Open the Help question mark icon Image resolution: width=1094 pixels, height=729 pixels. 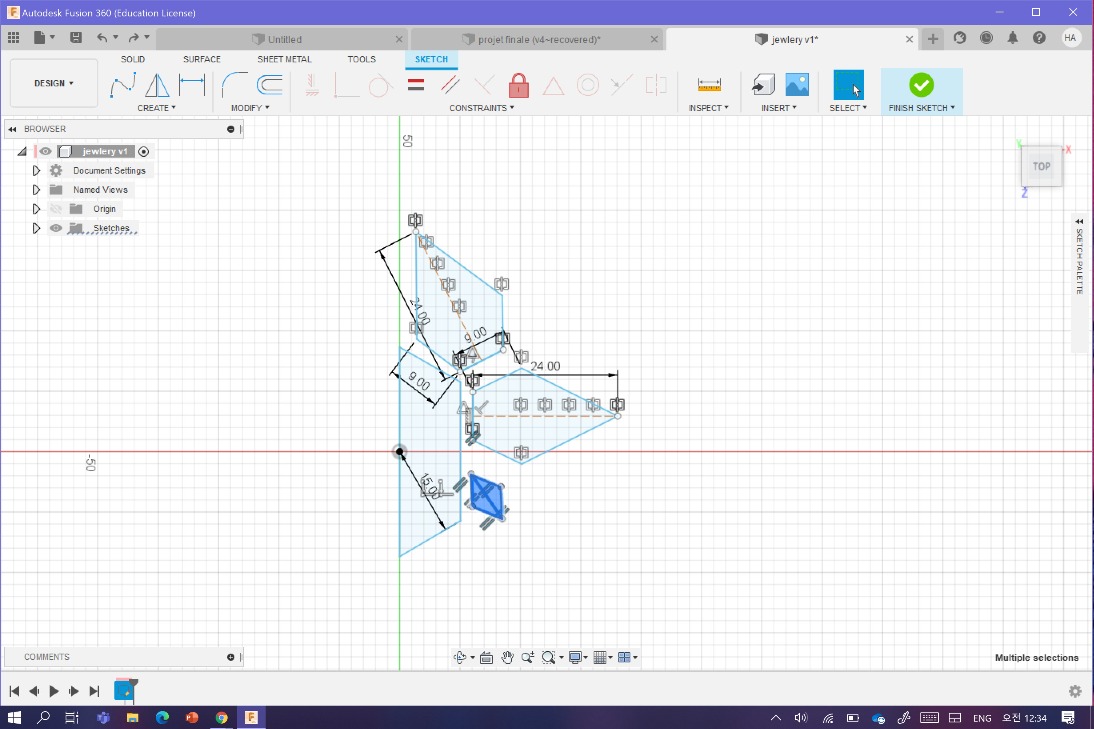(1039, 38)
